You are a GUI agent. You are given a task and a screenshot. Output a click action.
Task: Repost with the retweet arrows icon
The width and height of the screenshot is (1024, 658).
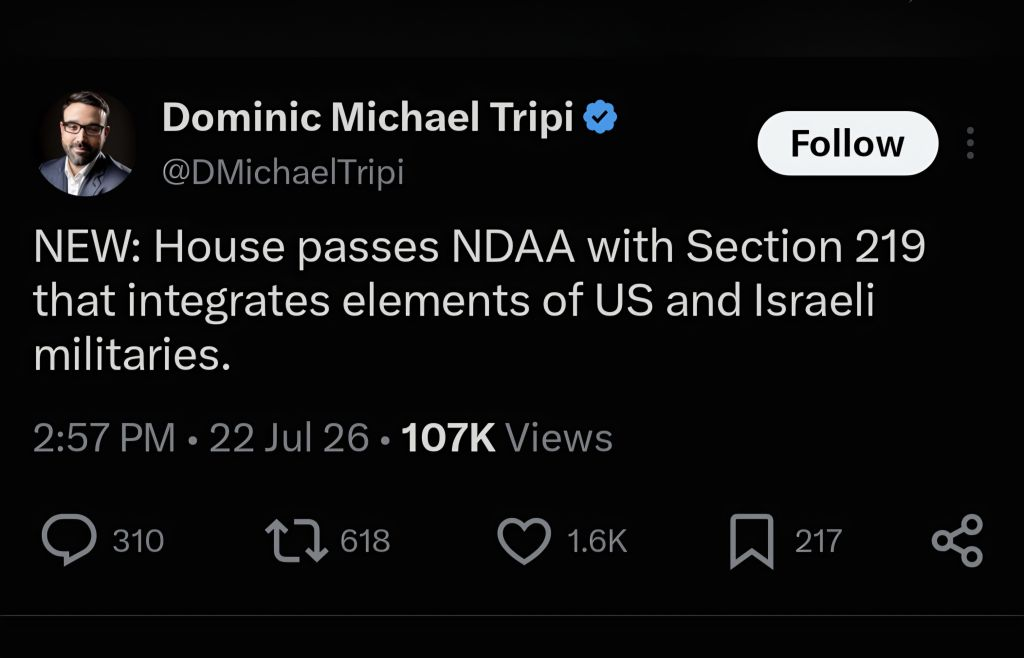coord(296,540)
